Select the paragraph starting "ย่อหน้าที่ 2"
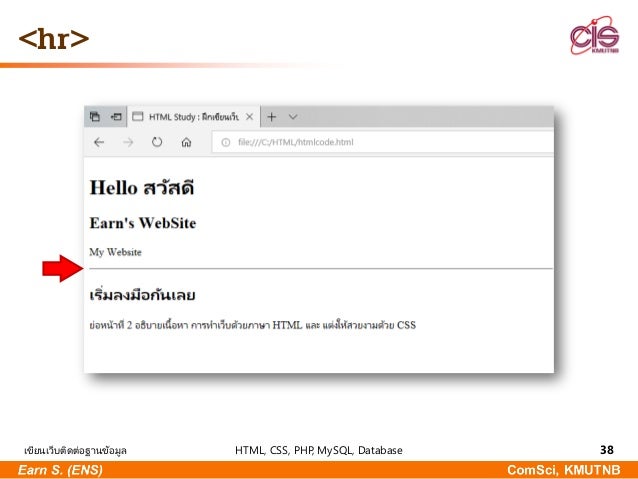The height and width of the screenshot is (479, 638). coord(253,325)
